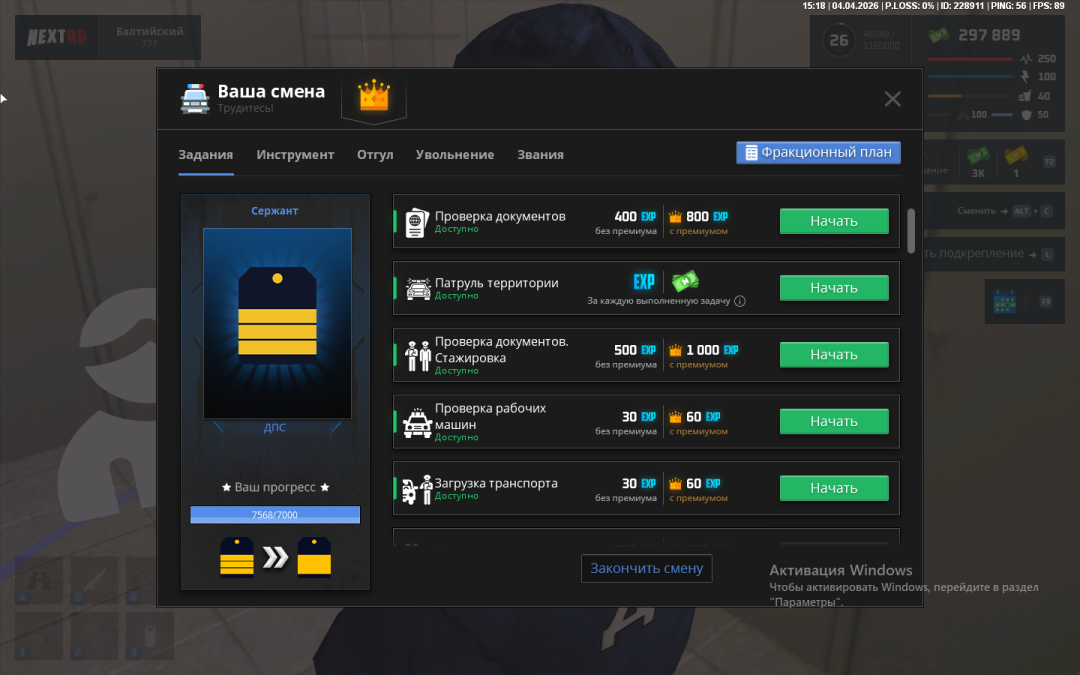Open the Фракционный план button

click(x=818, y=153)
